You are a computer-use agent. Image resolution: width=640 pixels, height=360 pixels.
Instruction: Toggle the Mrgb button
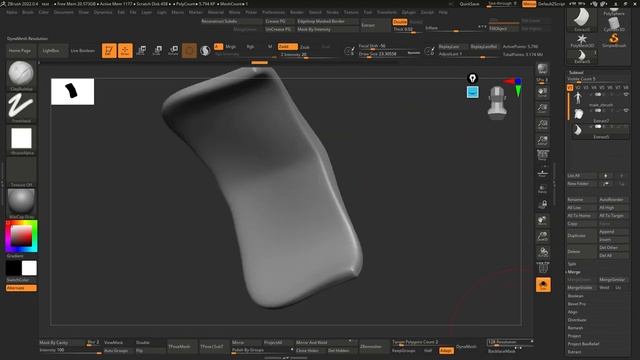231,47
